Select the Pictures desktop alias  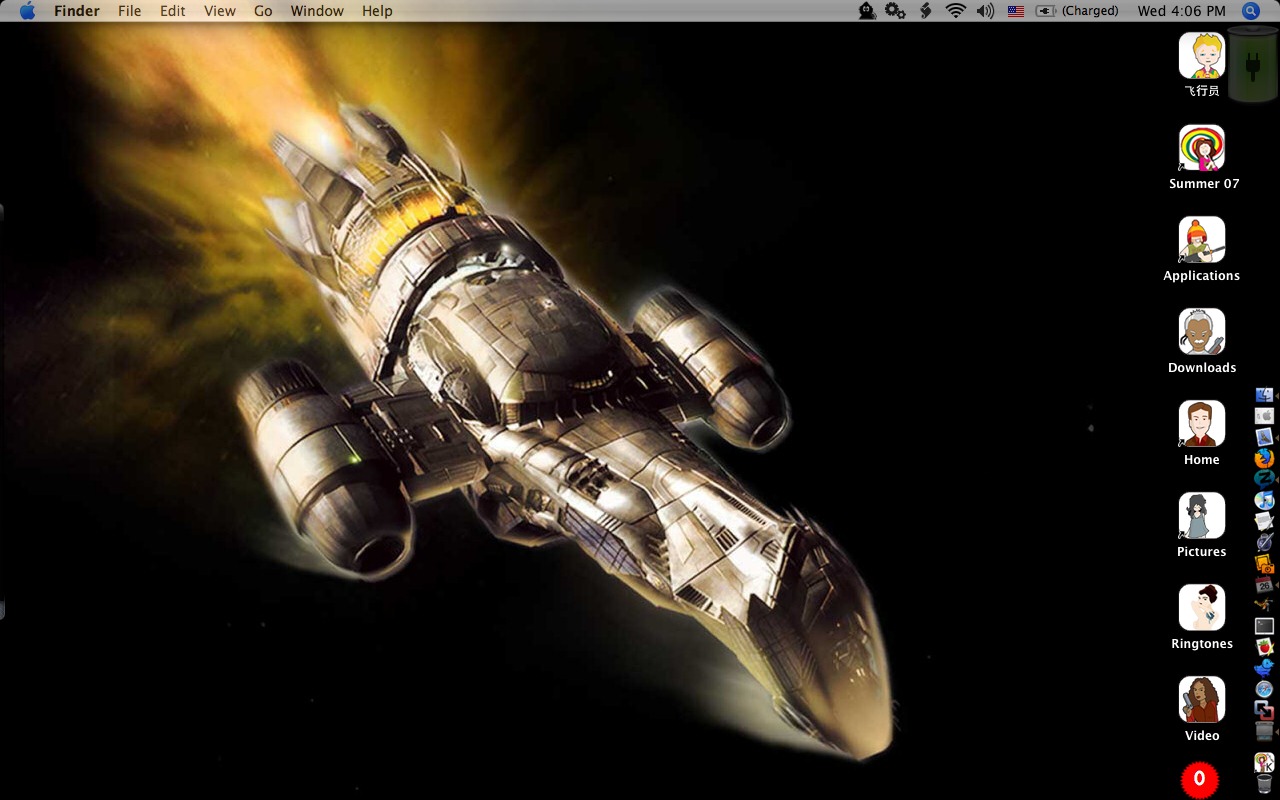pos(1202,525)
